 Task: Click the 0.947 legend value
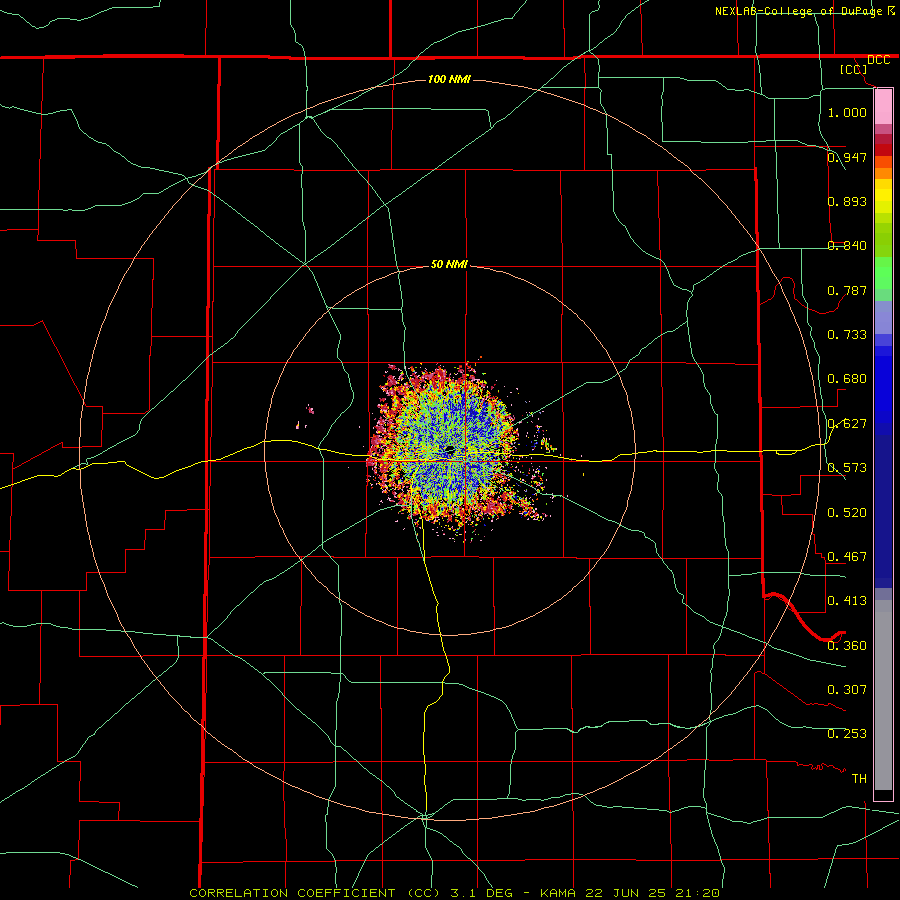pos(847,157)
